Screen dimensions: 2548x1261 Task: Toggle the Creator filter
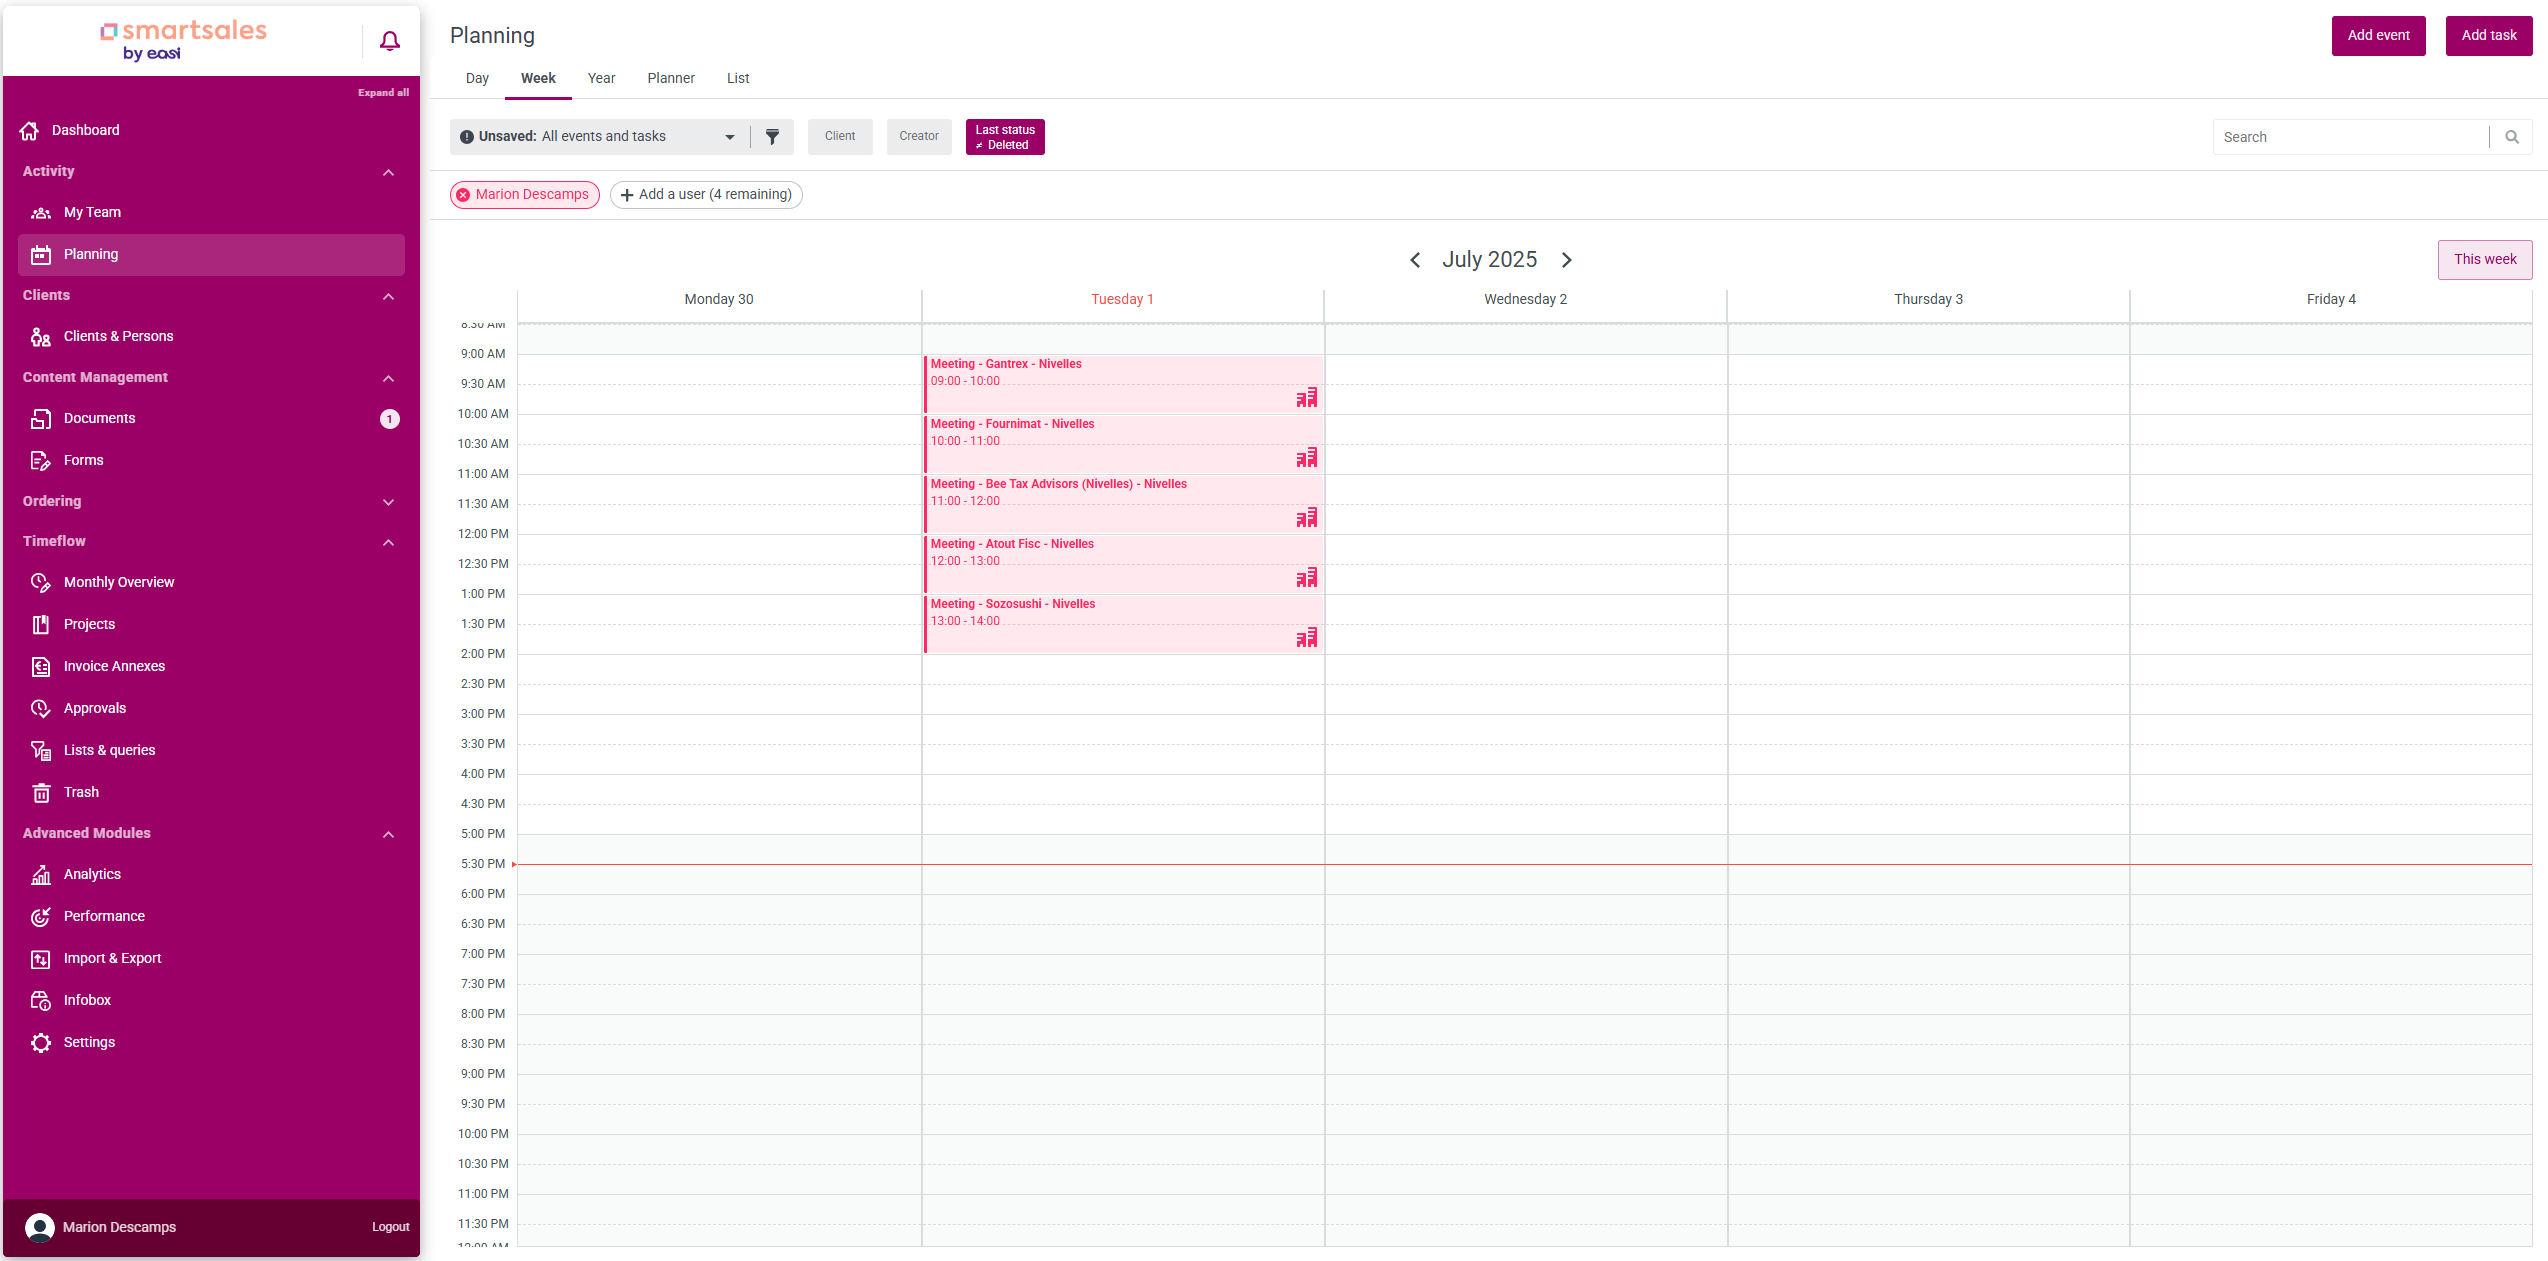coord(918,136)
